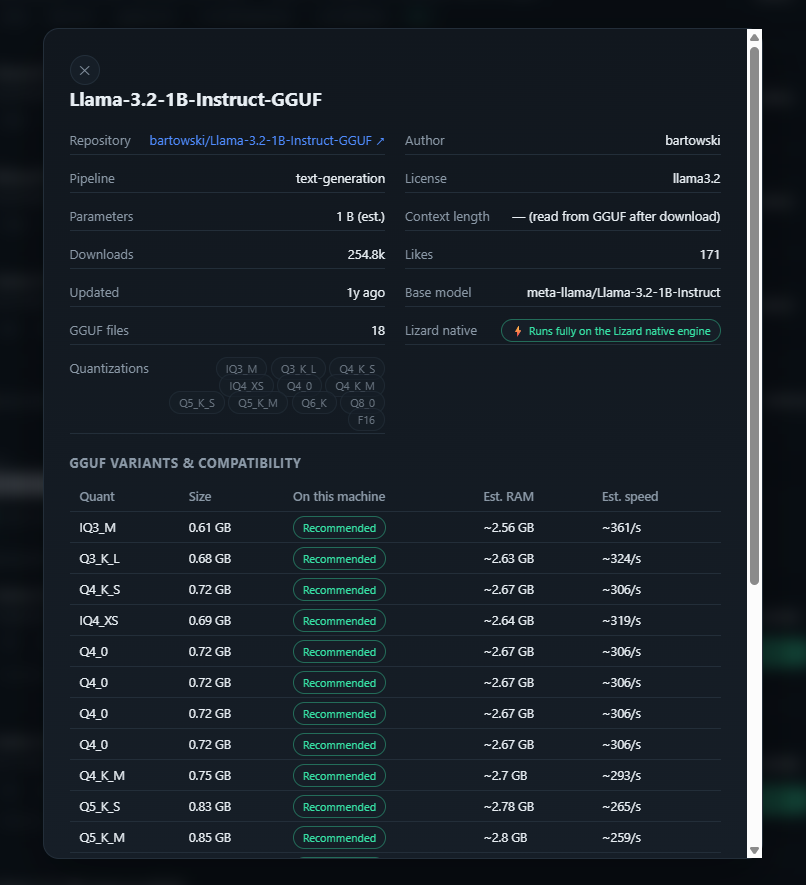The height and width of the screenshot is (885, 806).
Task: Click the '~2.64 GB' estimated RAM cell
Action: [509, 621]
